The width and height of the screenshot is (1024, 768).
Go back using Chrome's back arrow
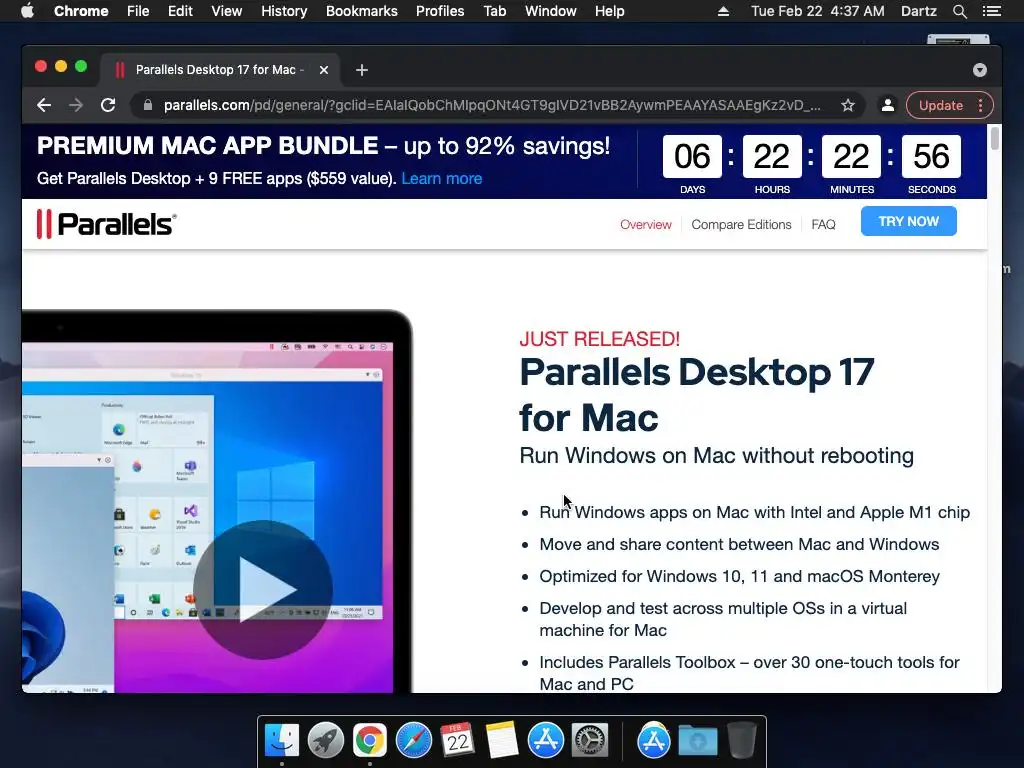pos(44,105)
